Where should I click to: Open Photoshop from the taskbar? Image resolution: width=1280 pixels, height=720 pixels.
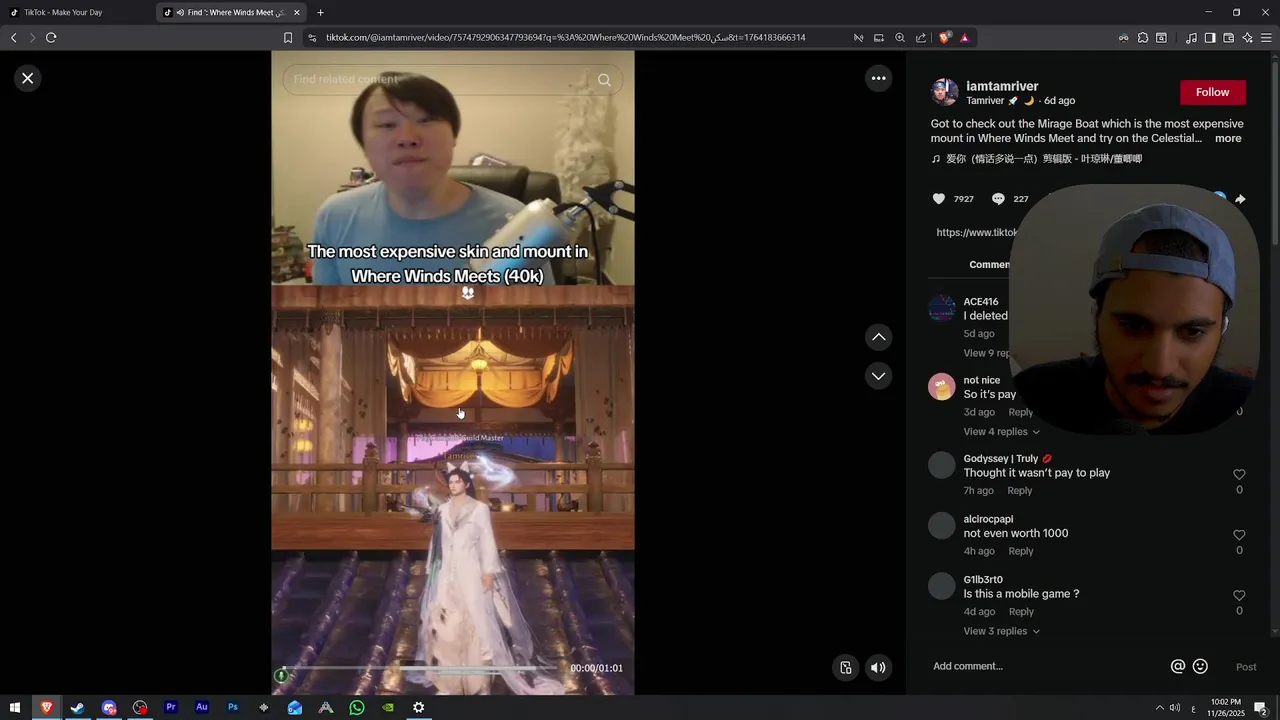click(x=233, y=707)
